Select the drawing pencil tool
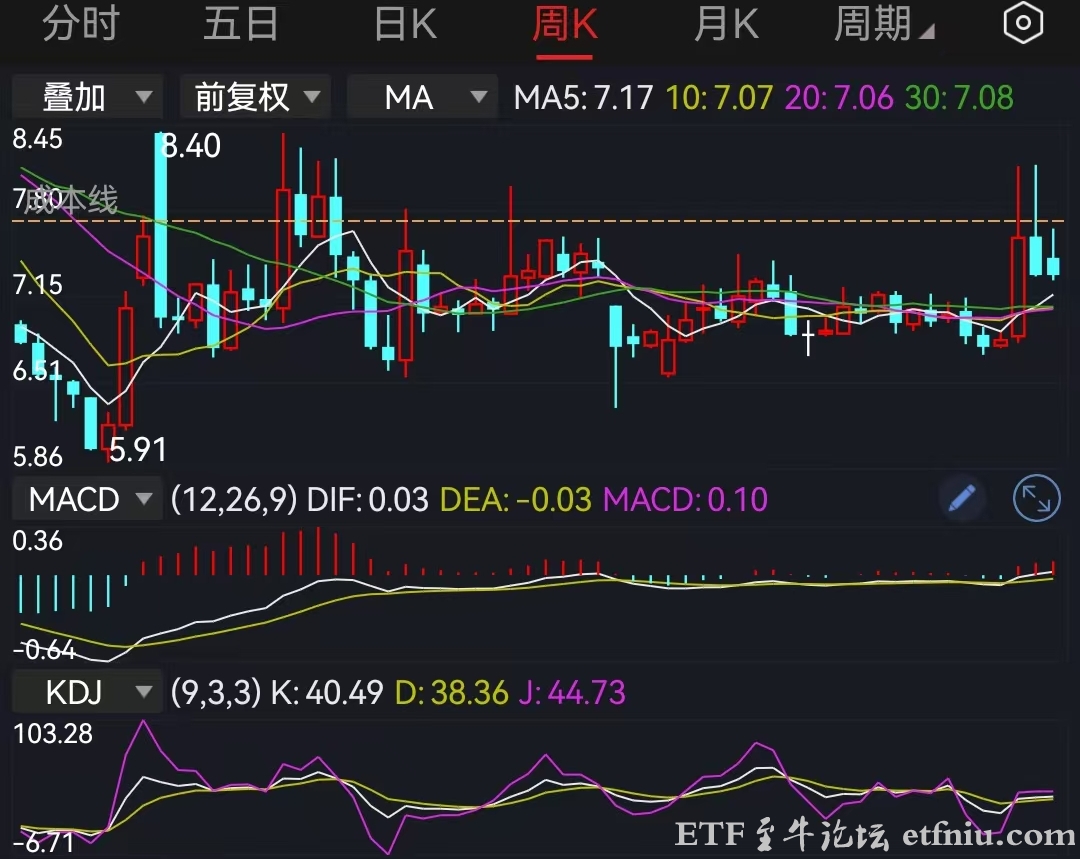Screen dimensions: 1080x859 click(x=961, y=497)
